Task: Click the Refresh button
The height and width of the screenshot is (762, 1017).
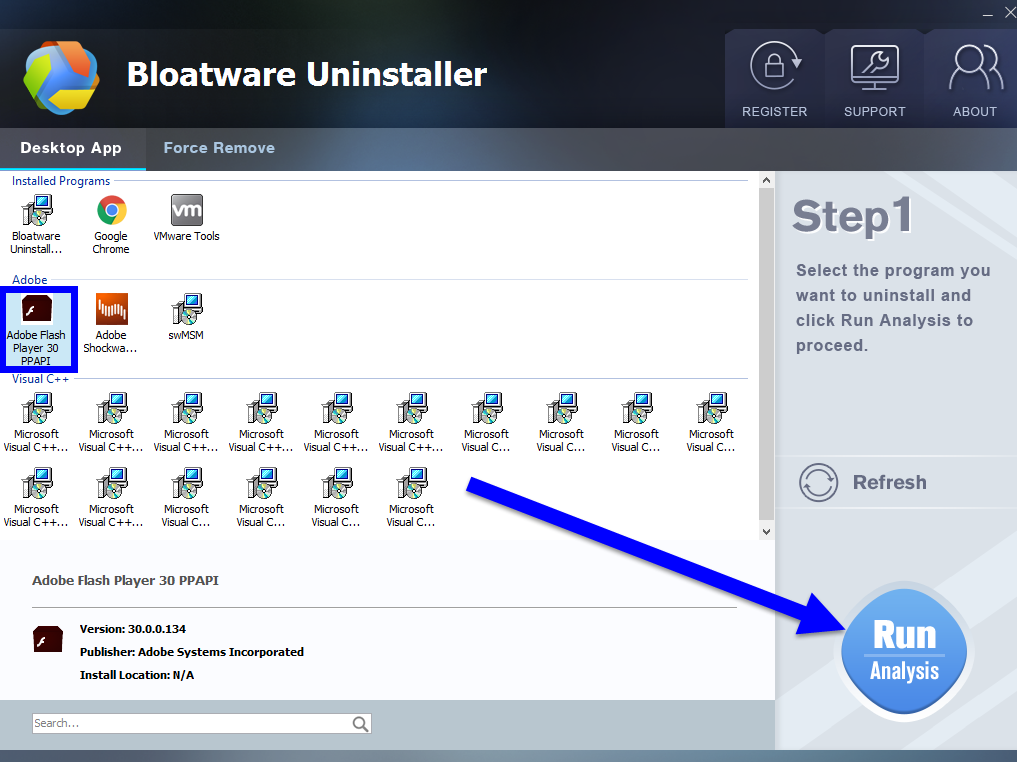Action: [x=863, y=482]
